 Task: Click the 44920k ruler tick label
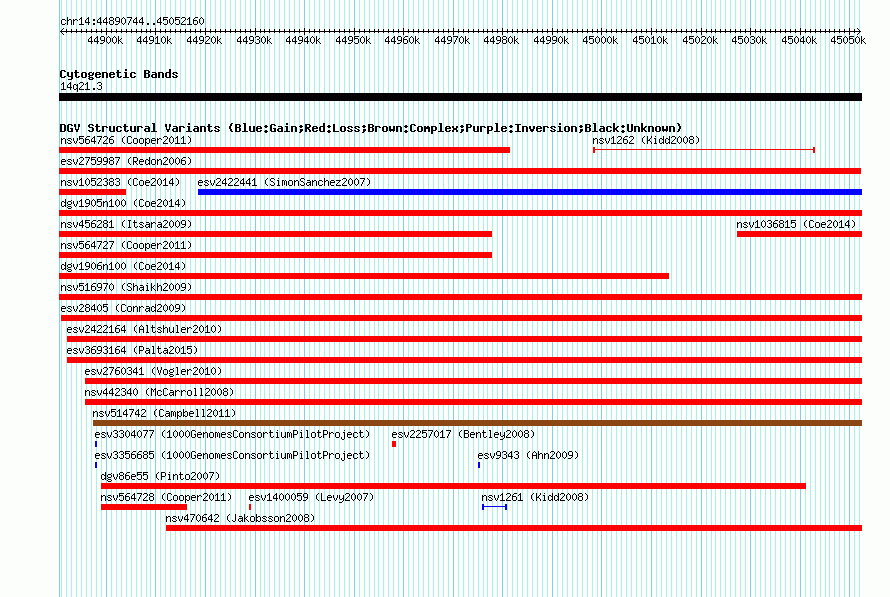pos(204,40)
